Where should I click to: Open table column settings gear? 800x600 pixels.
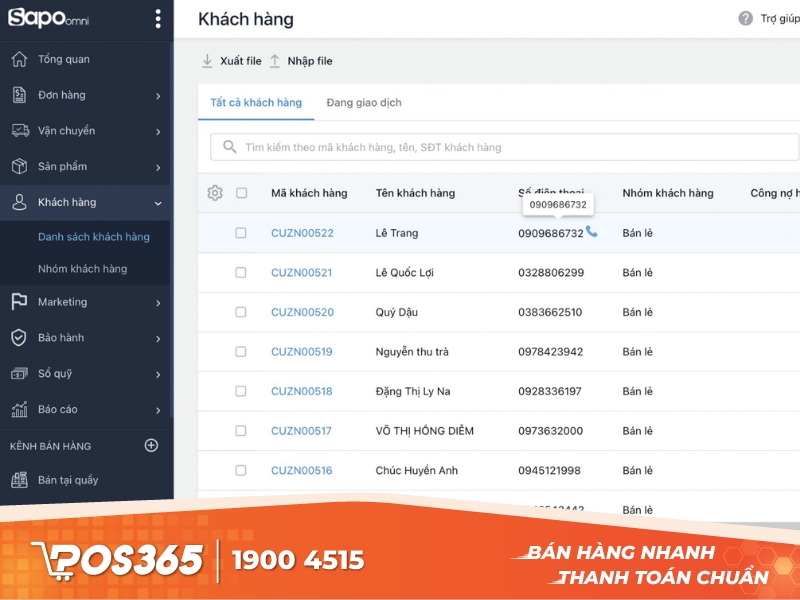click(x=215, y=193)
